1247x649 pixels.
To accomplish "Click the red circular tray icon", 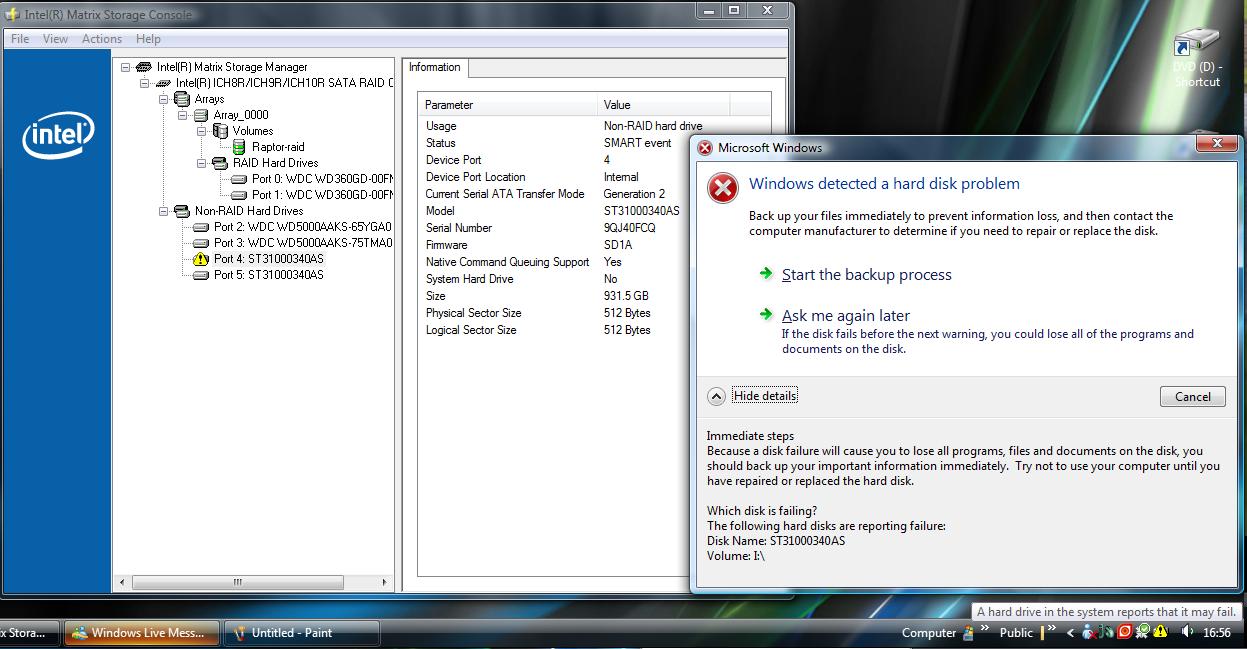I will pos(1125,632).
